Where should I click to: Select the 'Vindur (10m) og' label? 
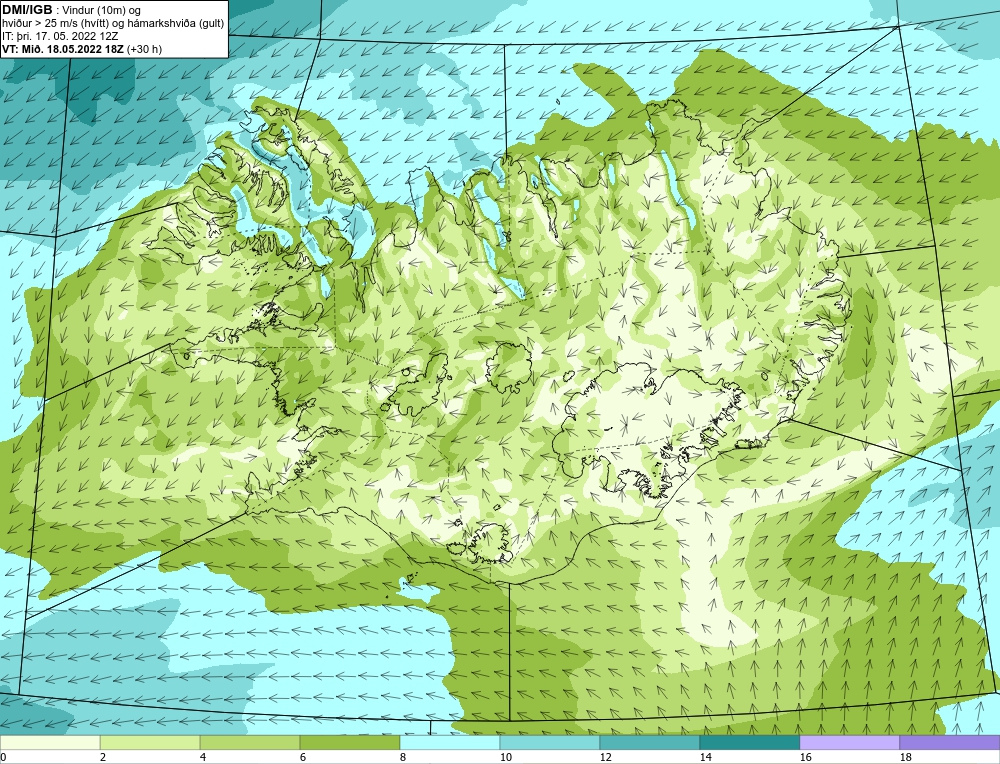click(103, 10)
